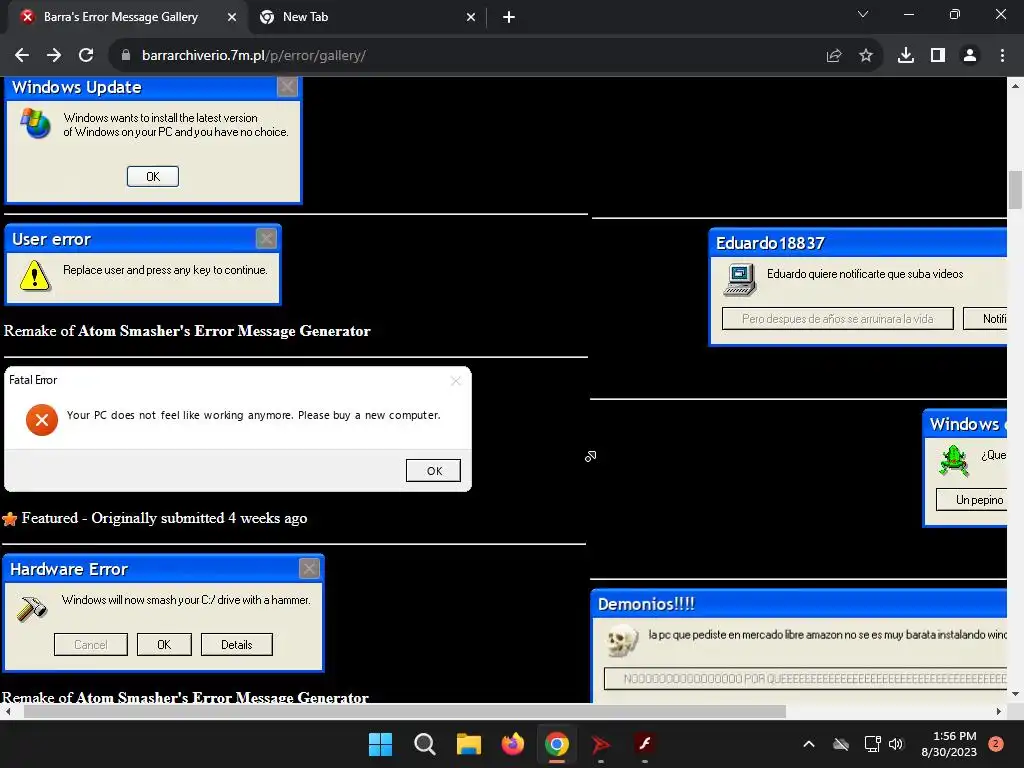Click the volume speaker tray icon
The width and height of the screenshot is (1024, 768).
(896, 744)
